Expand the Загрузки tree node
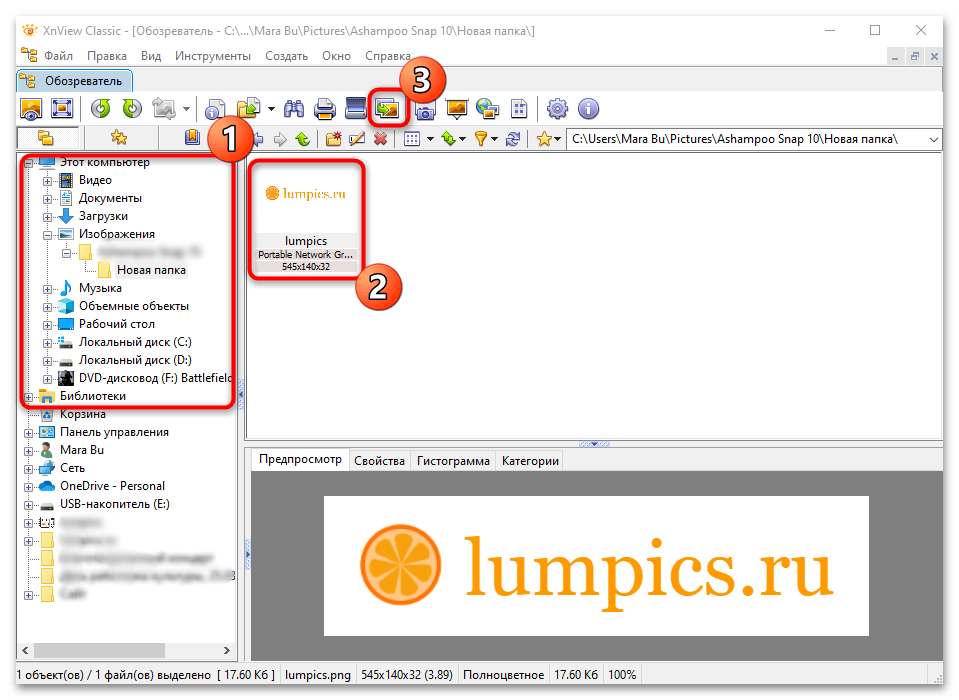The width and height of the screenshot is (959, 700). point(47,217)
